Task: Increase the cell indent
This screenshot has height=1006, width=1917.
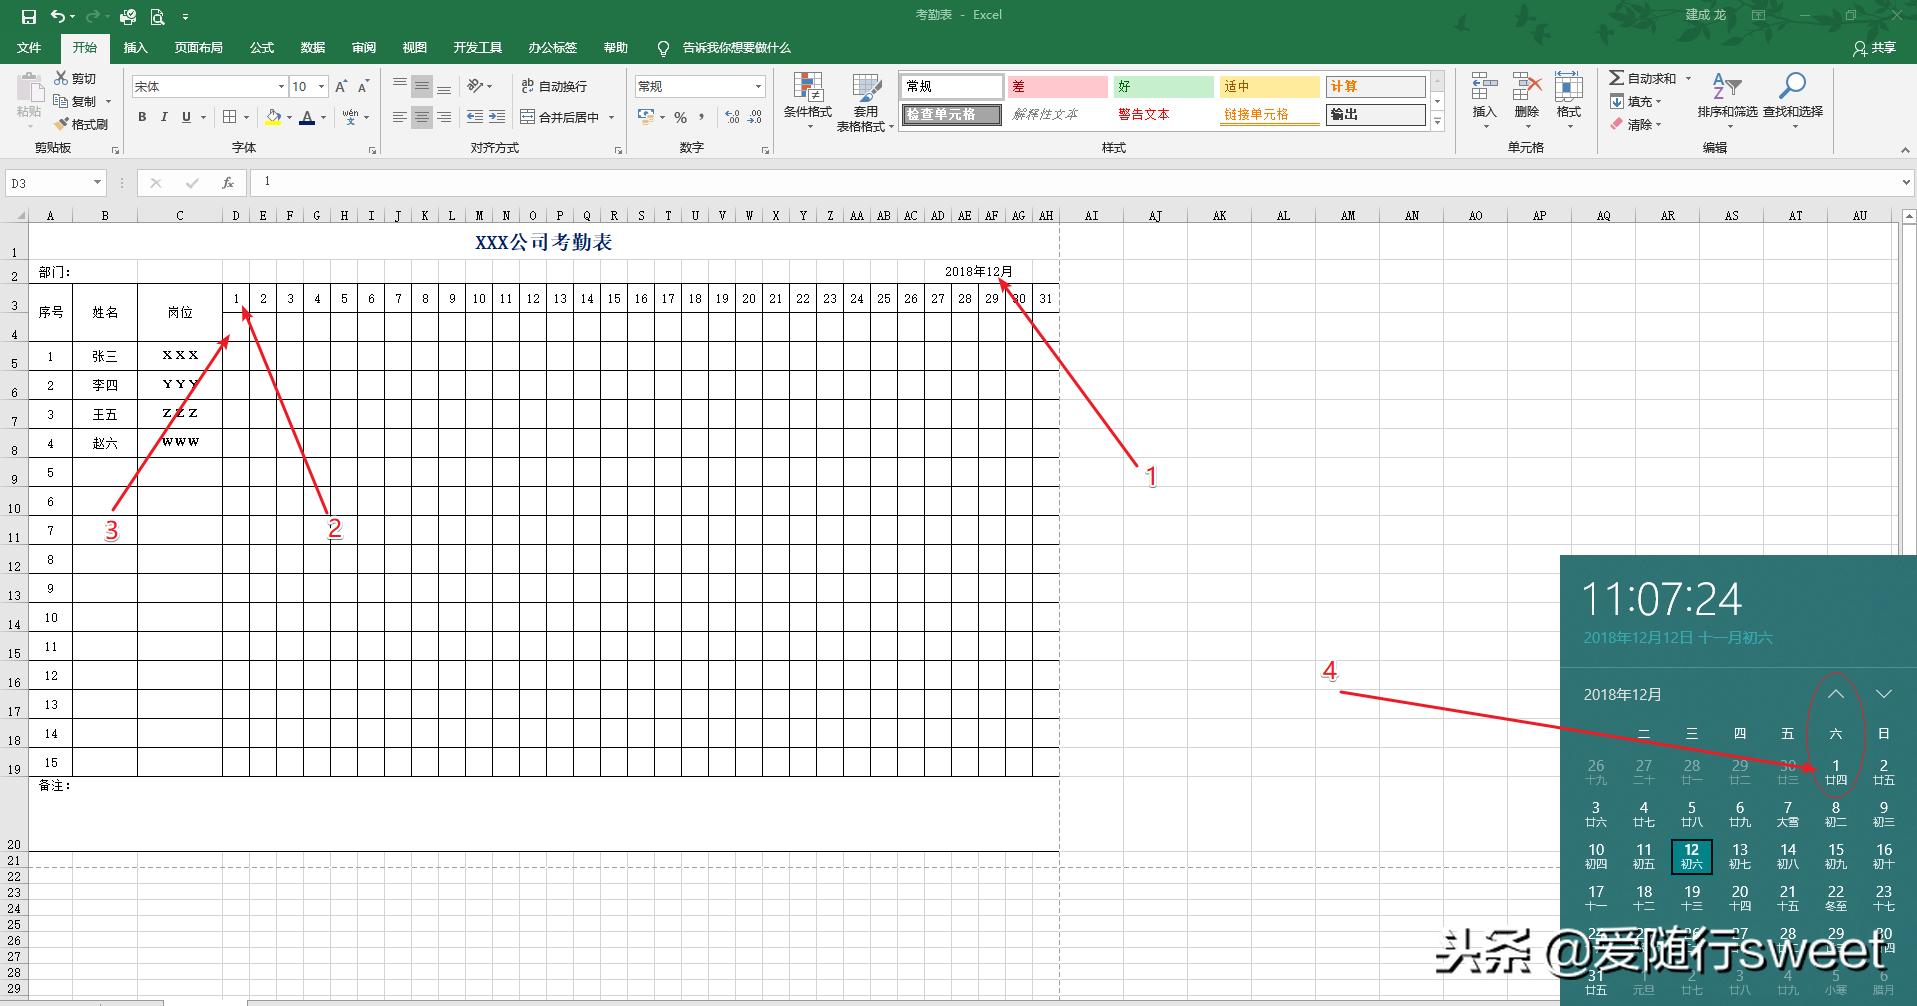Action: (x=497, y=117)
